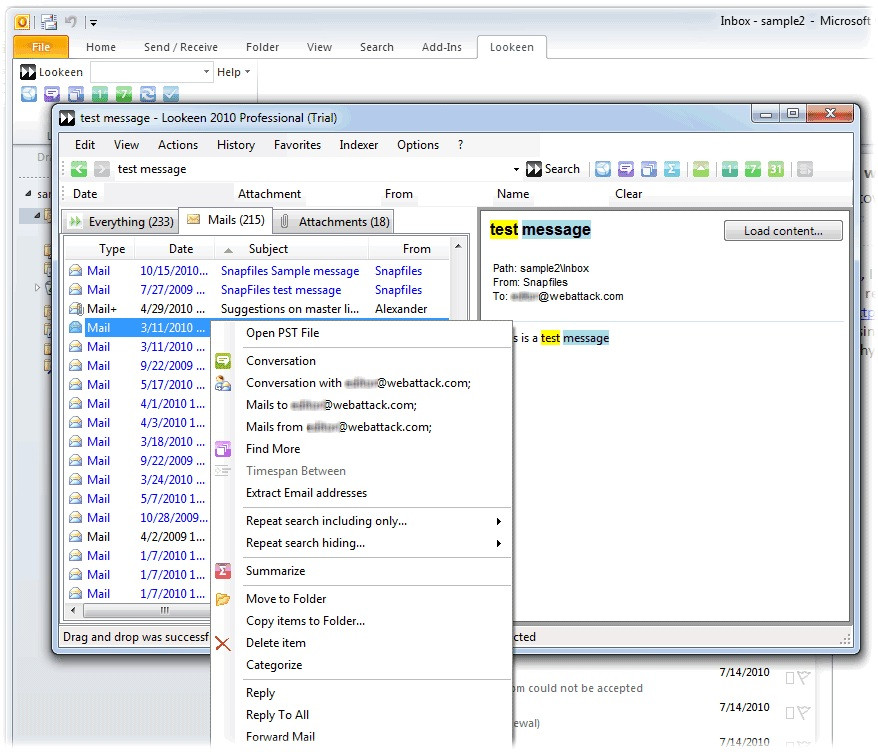Click the grayed-out icon at the toolbar end
878x752 pixels.
(x=805, y=169)
